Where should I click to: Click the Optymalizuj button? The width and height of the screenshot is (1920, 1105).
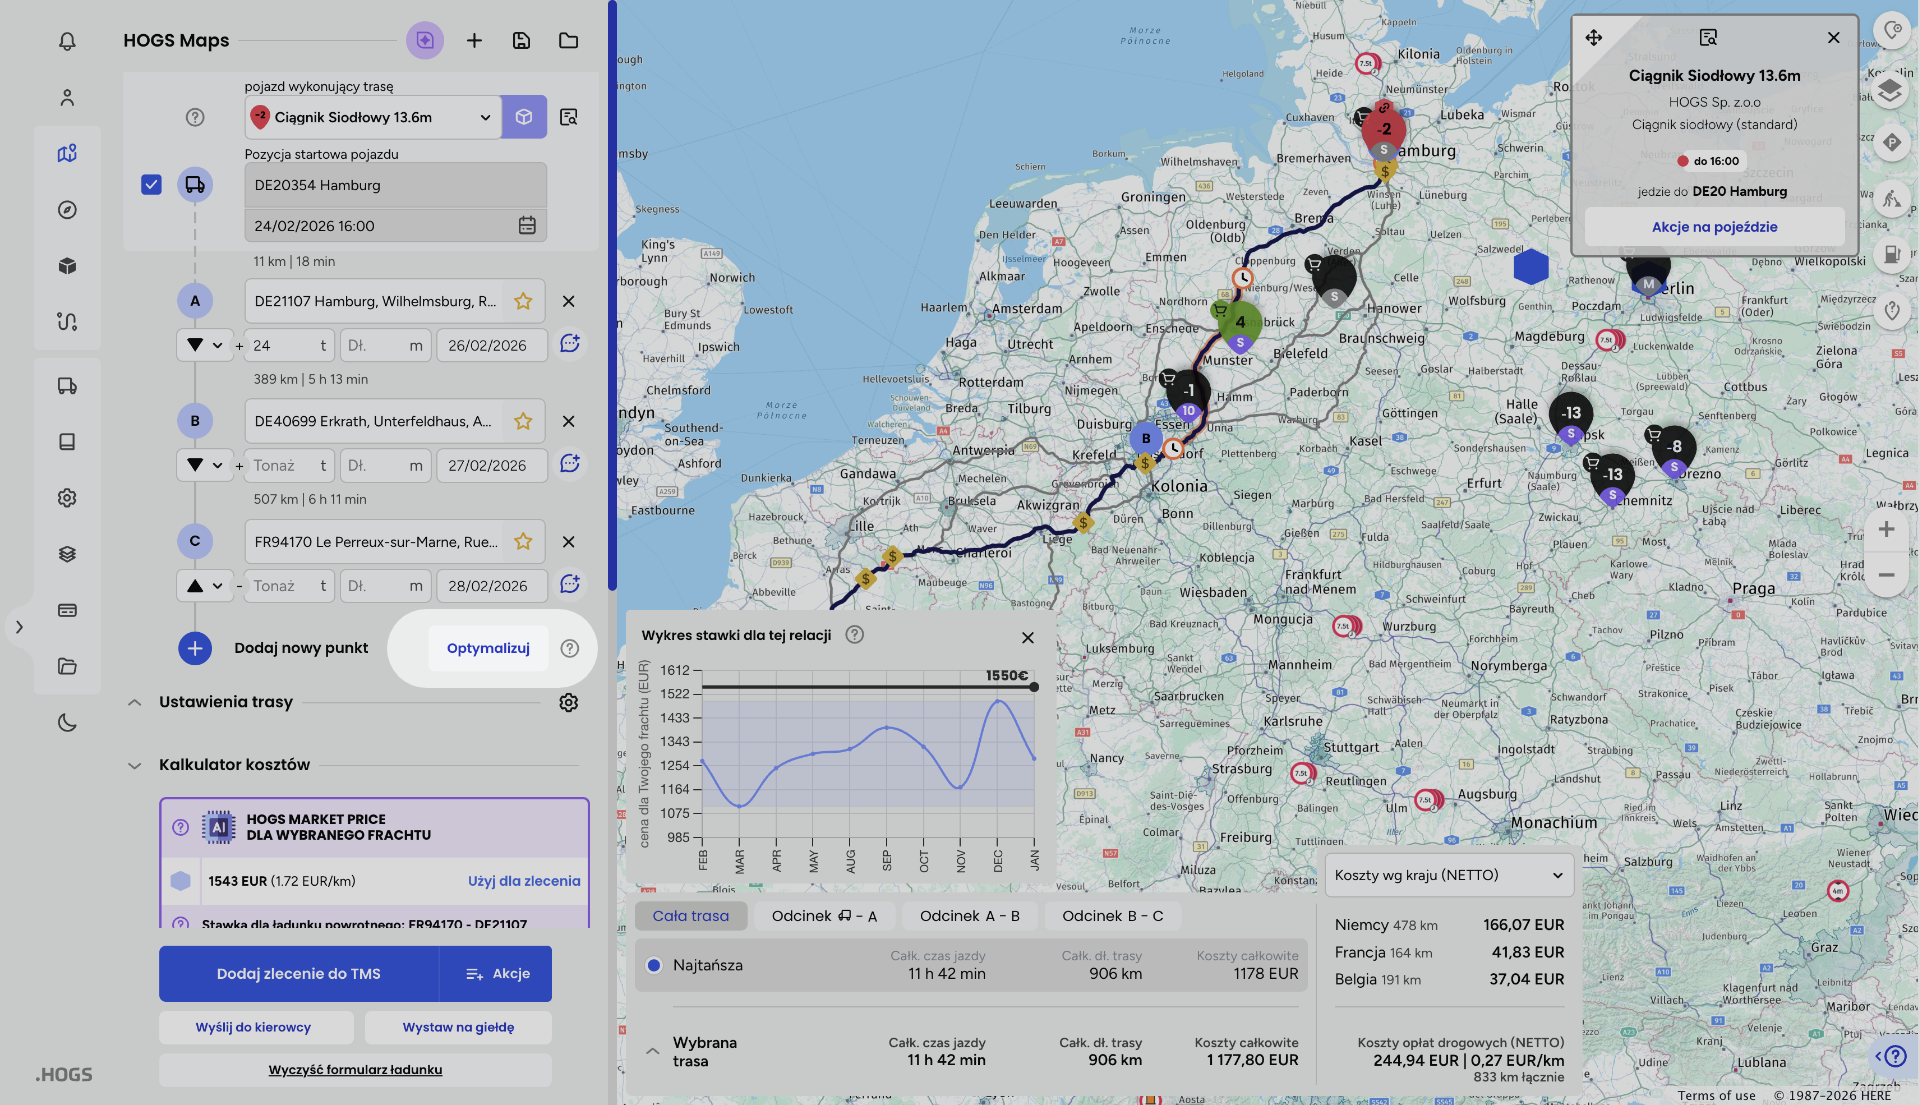tap(488, 648)
